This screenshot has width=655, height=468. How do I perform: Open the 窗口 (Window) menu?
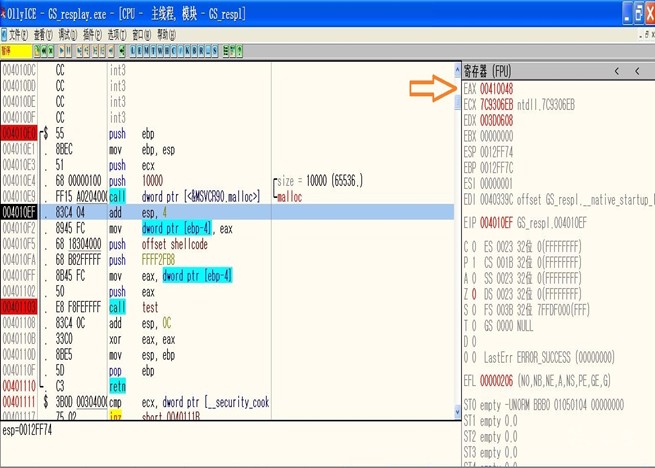(x=142, y=35)
